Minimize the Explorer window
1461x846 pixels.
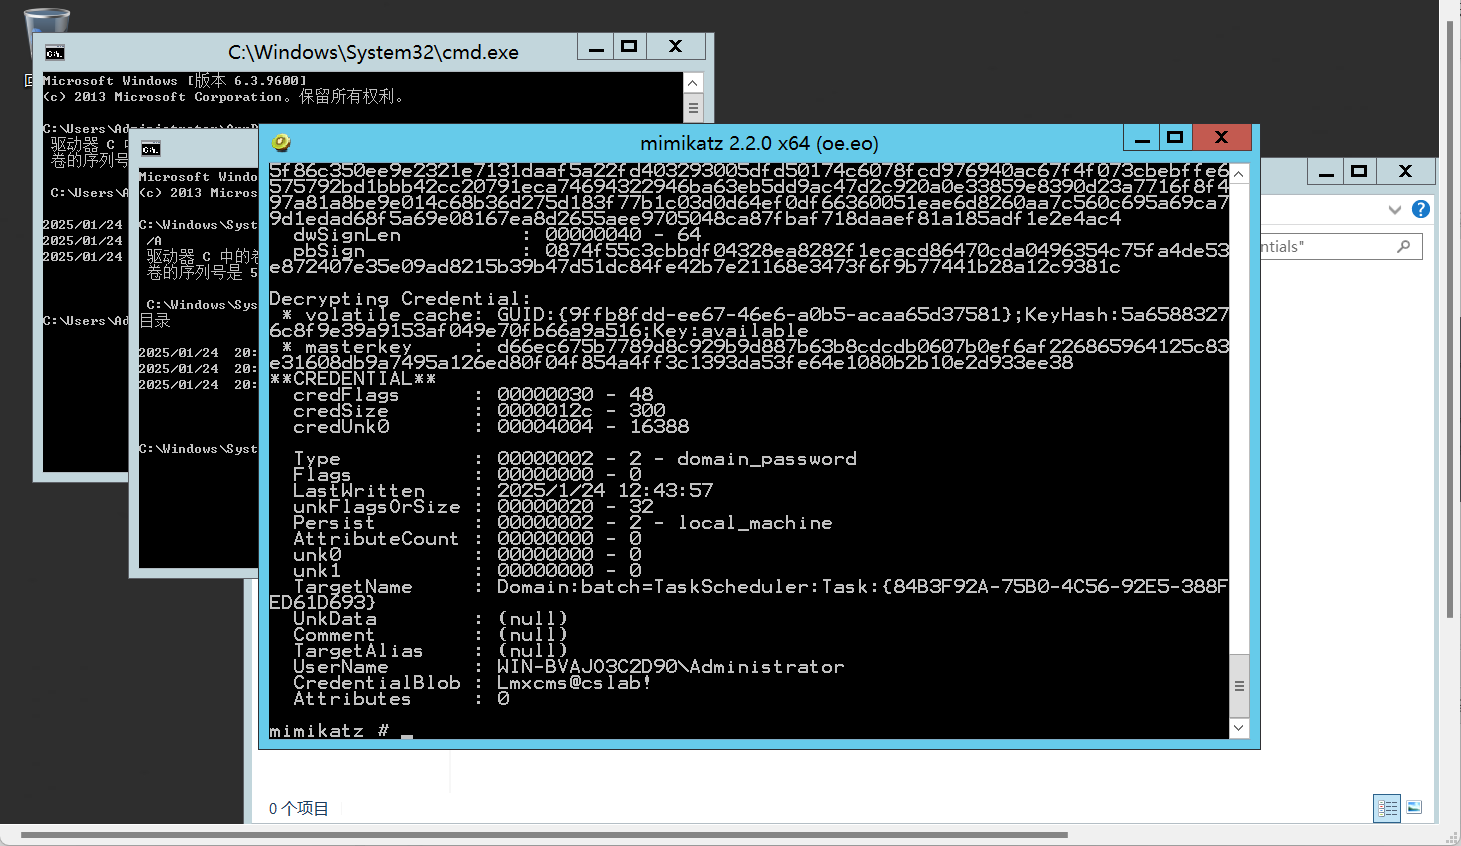[x=1326, y=172]
